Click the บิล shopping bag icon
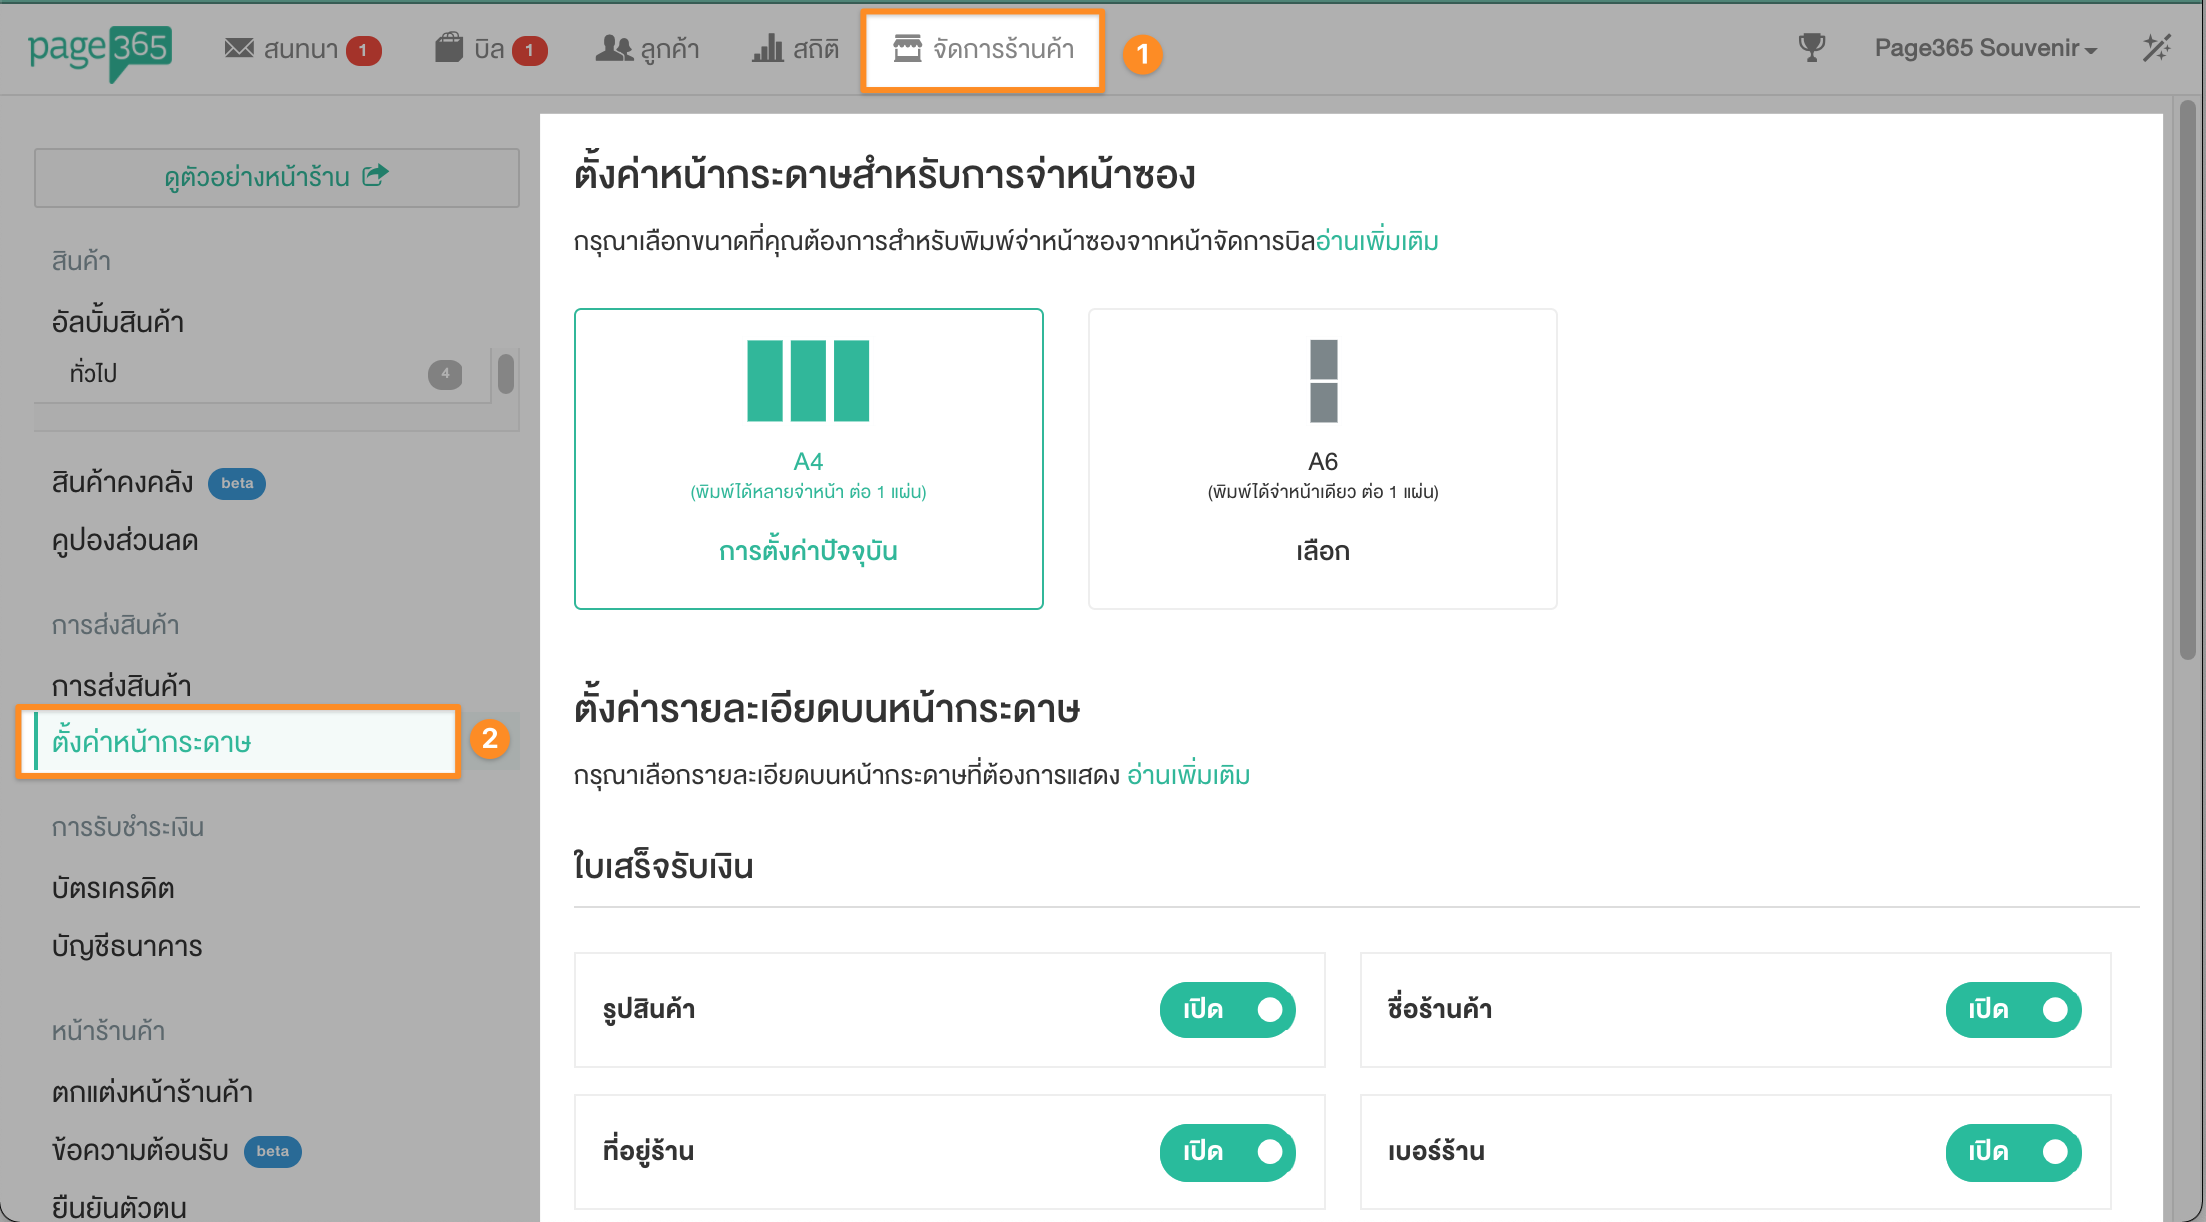This screenshot has width=2206, height=1222. 449,47
